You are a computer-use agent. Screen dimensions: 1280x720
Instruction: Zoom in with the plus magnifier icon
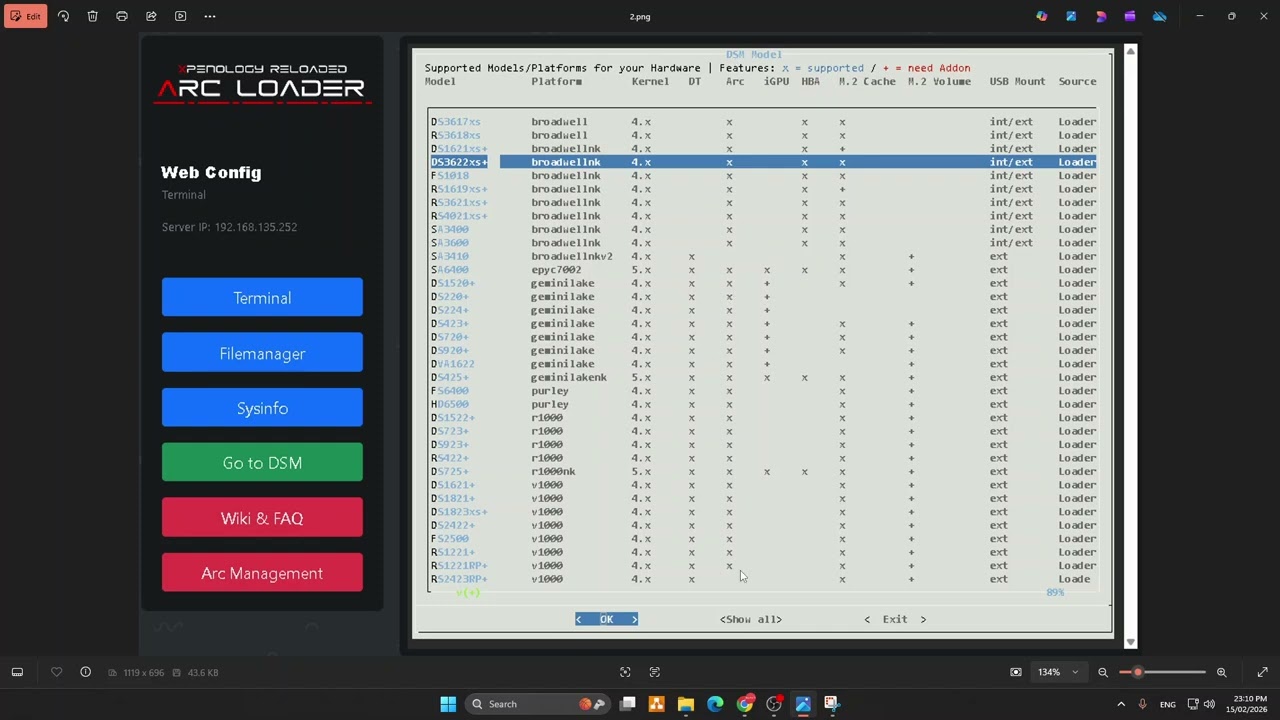[1221, 672]
